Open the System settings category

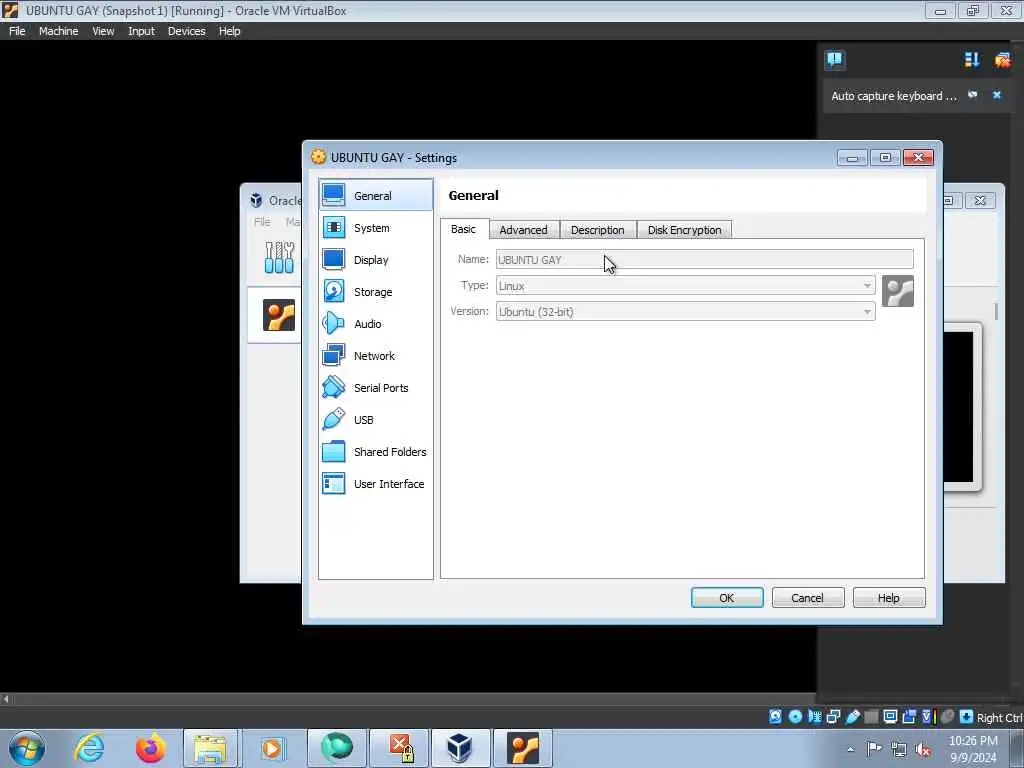point(376,227)
